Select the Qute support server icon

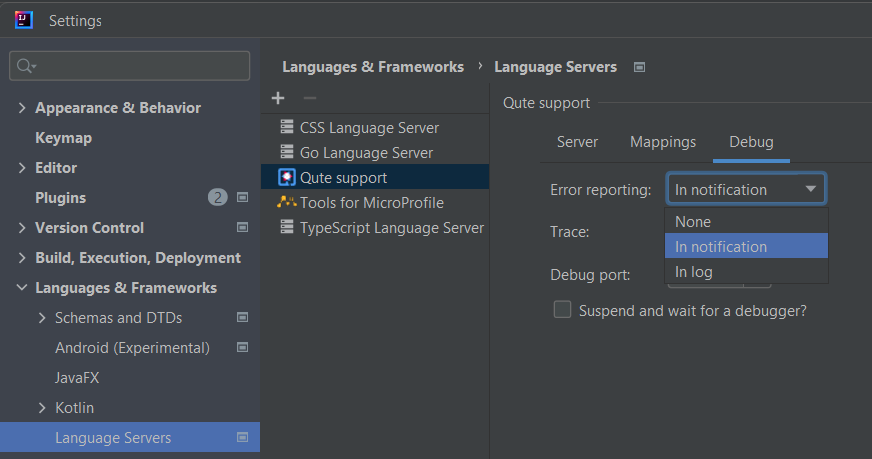click(287, 177)
